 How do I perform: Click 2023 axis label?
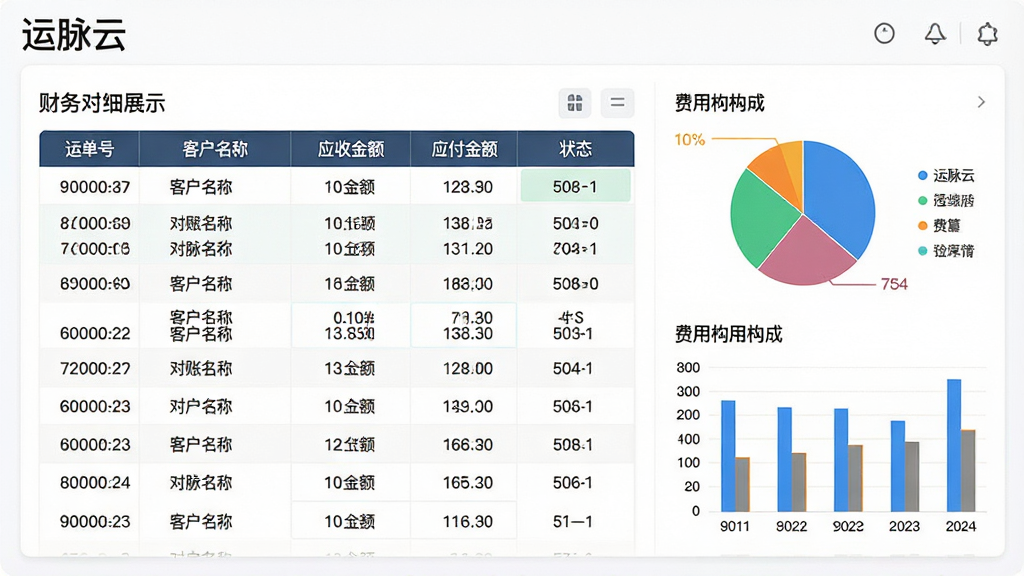pyautogui.click(x=904, y=526)
